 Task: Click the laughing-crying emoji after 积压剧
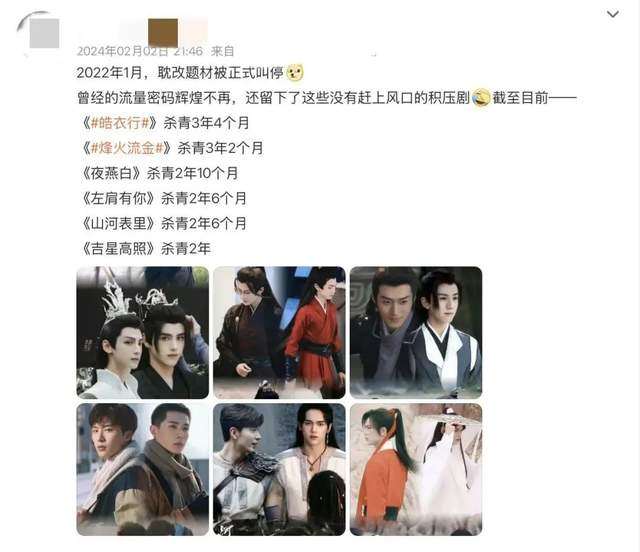pyautogui.click(x=481, y=98)
